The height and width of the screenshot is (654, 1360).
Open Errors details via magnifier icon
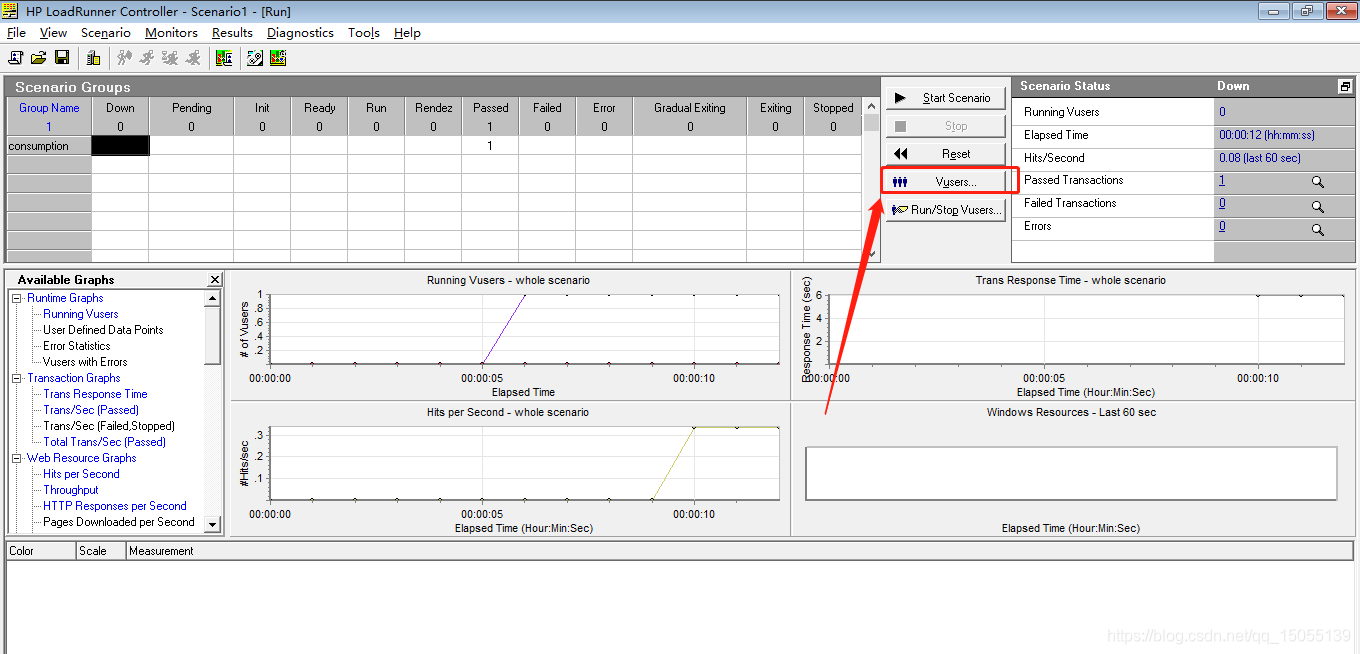[1318, 229]
